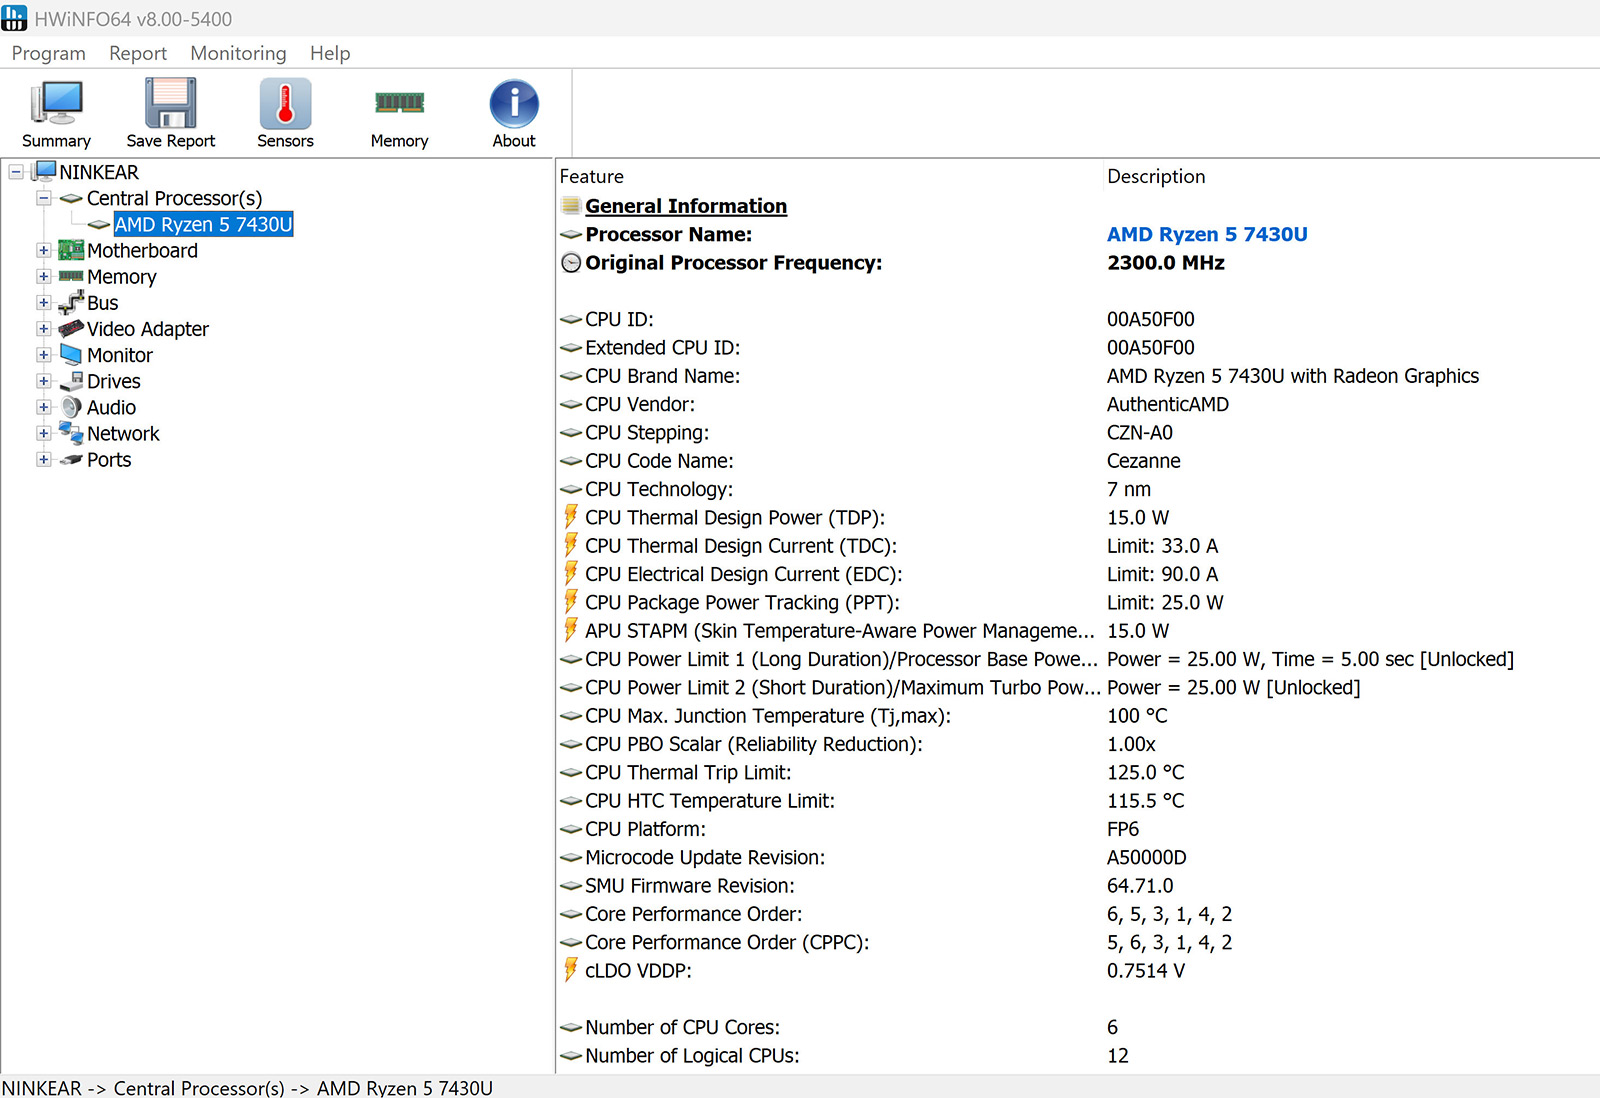This screenshot has width=1600, height=1098.
Task: Select the Video Adapter tree label
Action: click(148, 329)
